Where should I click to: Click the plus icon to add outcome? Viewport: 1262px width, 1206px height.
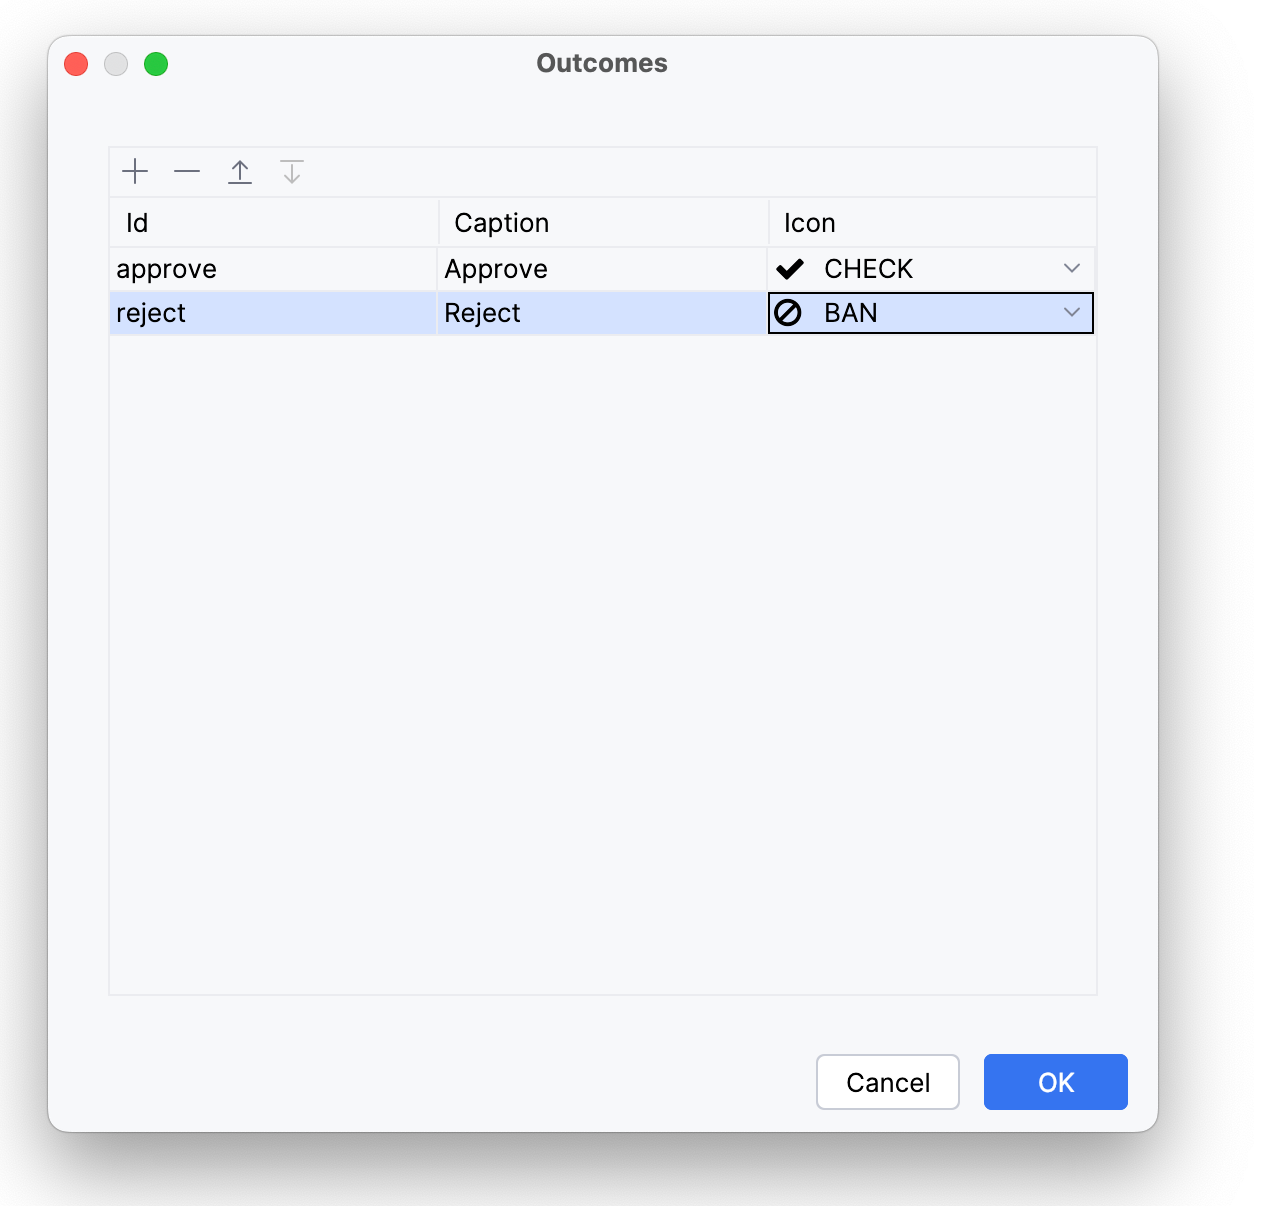pos(135,172)
